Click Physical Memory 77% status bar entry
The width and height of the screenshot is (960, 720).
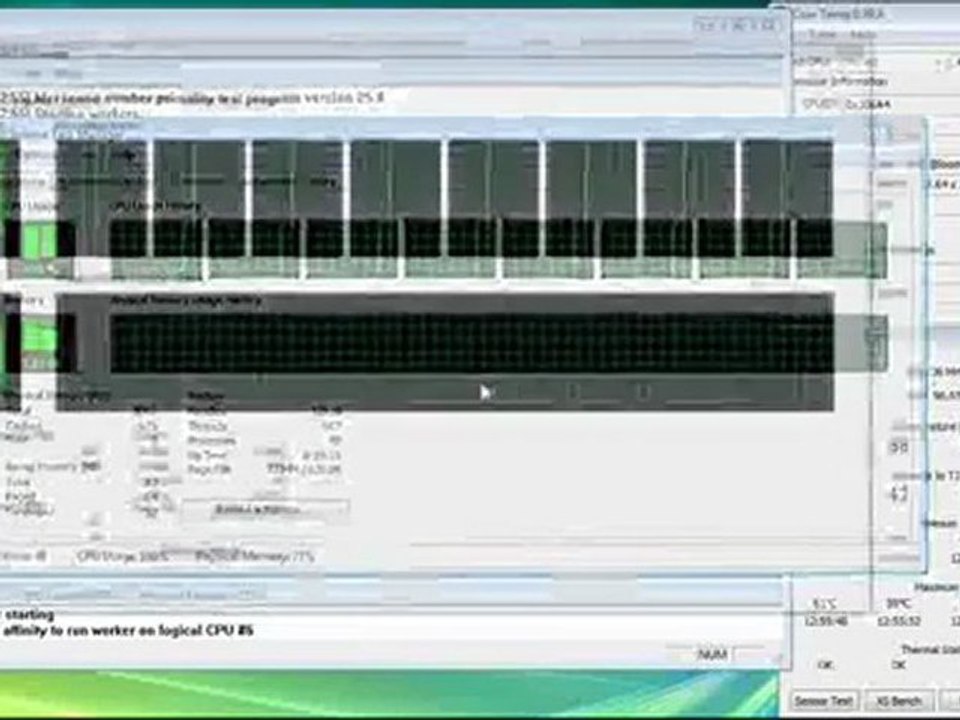[255, 557]
